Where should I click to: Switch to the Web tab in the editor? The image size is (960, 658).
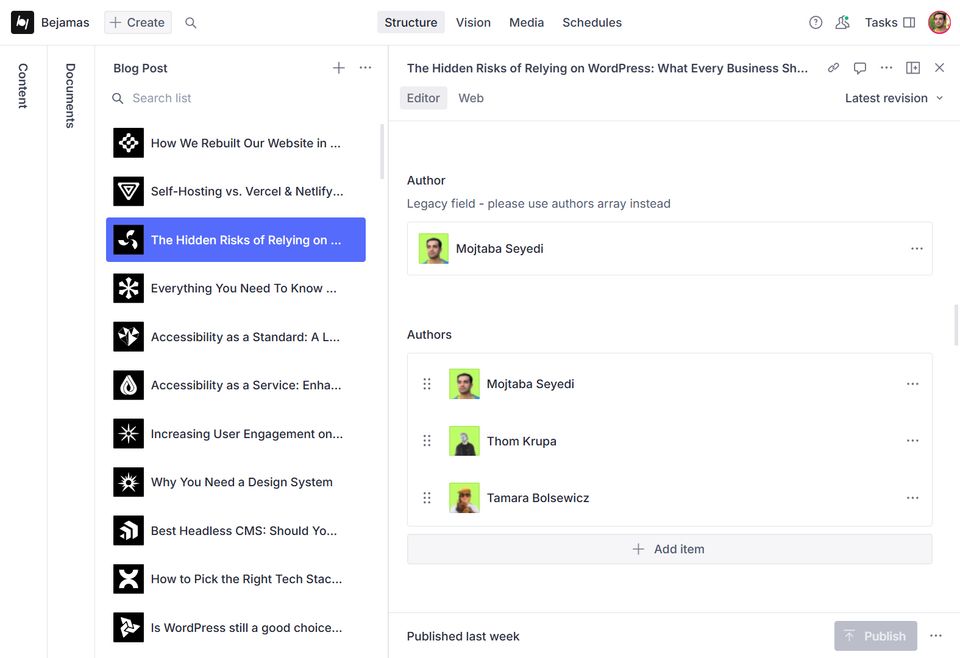(471, 98)
